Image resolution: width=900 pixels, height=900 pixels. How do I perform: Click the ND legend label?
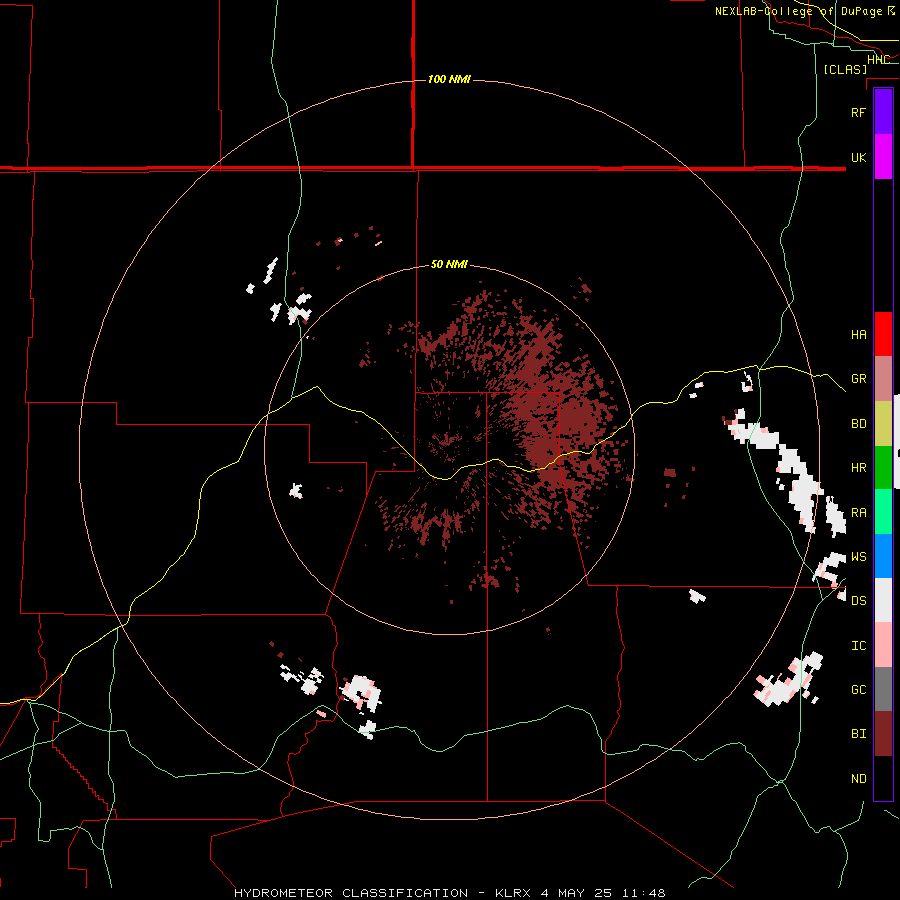(x=858, y=779)
